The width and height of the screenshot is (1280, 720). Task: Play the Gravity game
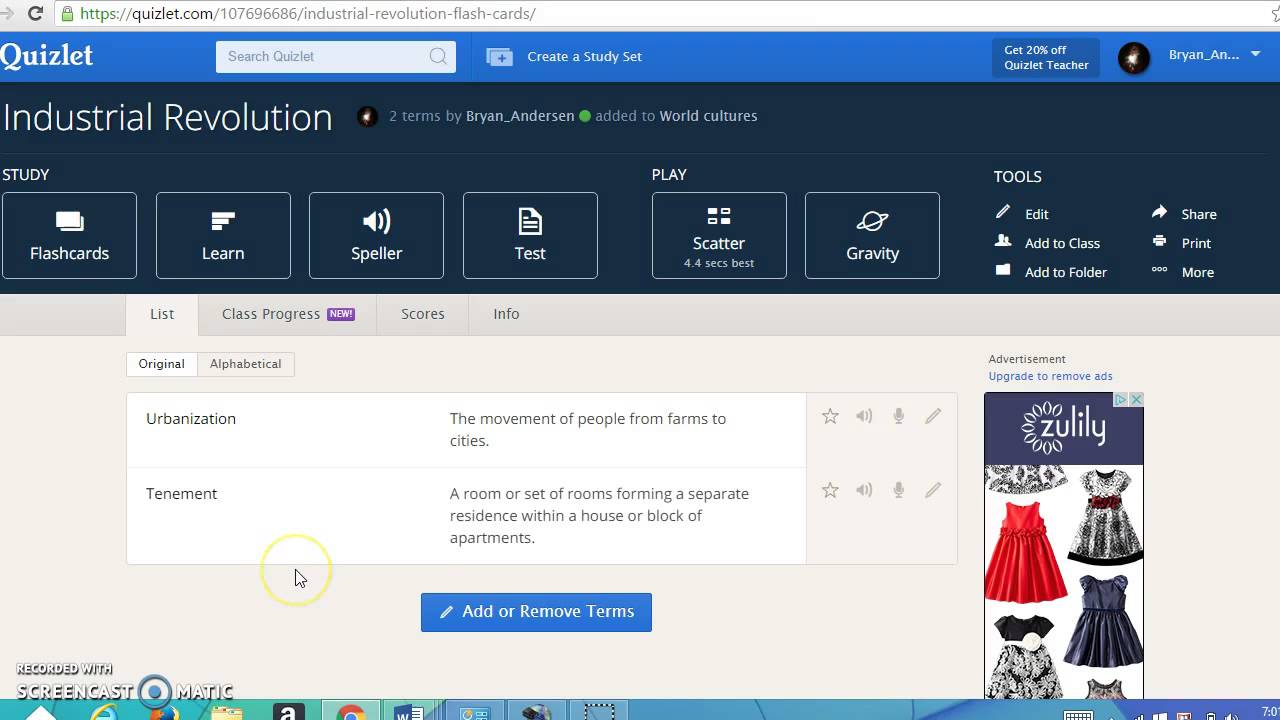872,235
